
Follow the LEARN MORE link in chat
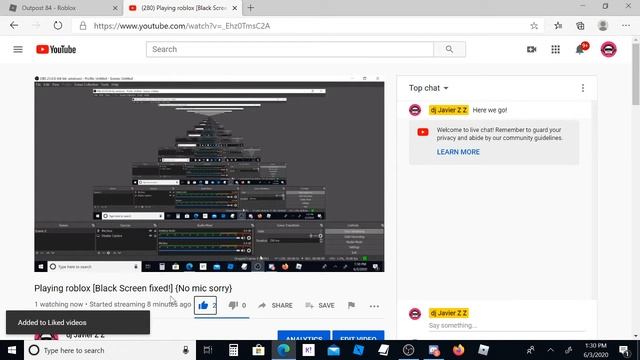(458, 152)
